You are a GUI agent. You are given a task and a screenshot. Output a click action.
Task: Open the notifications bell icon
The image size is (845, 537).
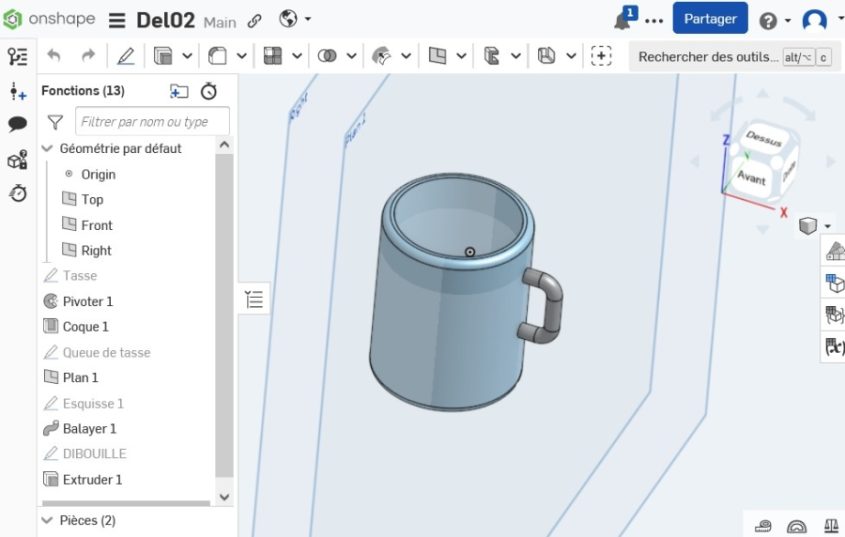coord(623,20)
